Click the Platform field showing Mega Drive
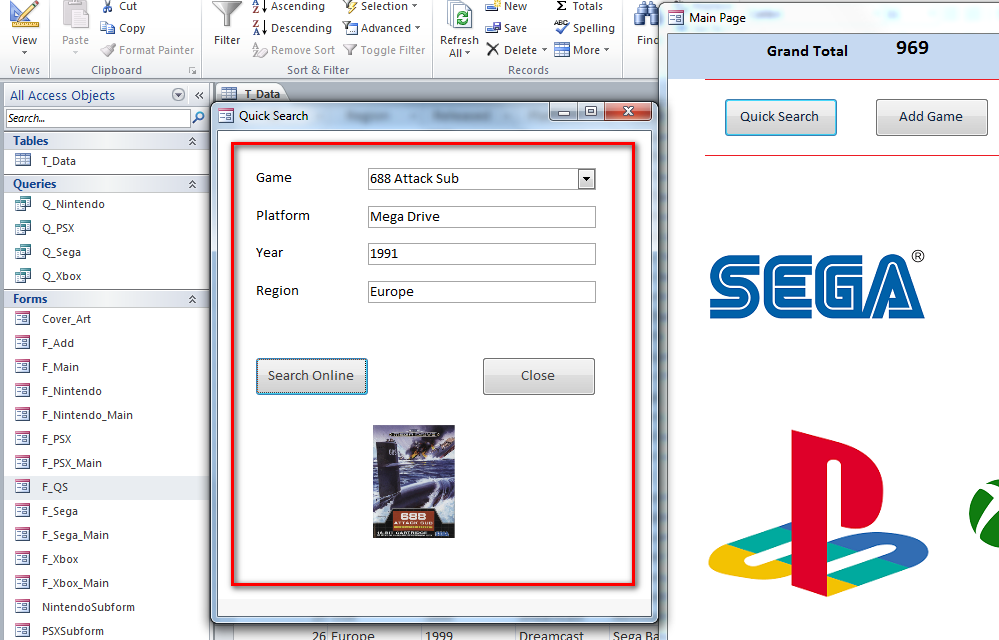 pos(482,217)
